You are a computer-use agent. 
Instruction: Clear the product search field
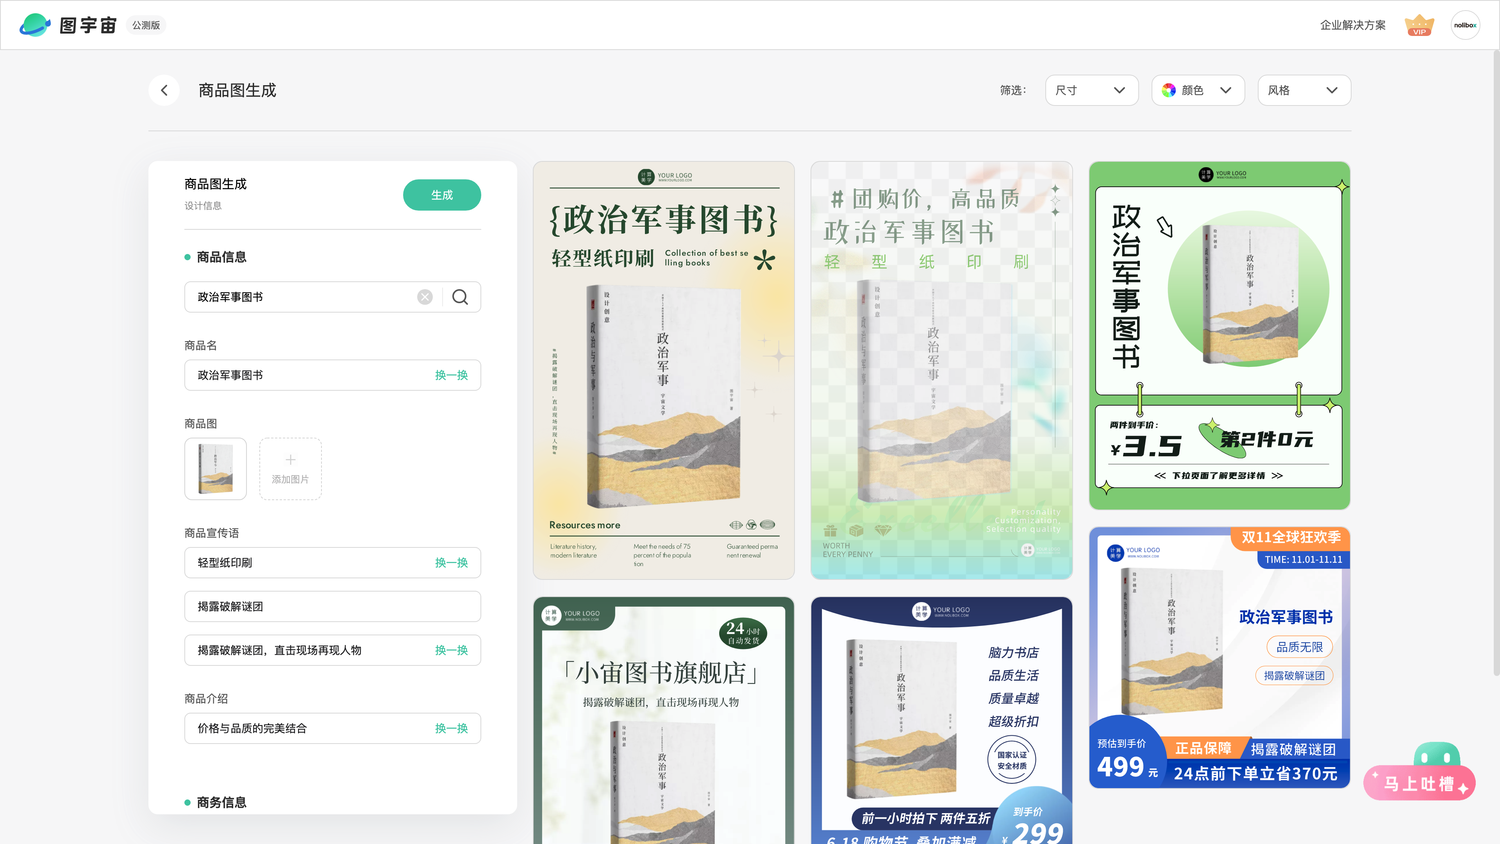pos(425,297)
